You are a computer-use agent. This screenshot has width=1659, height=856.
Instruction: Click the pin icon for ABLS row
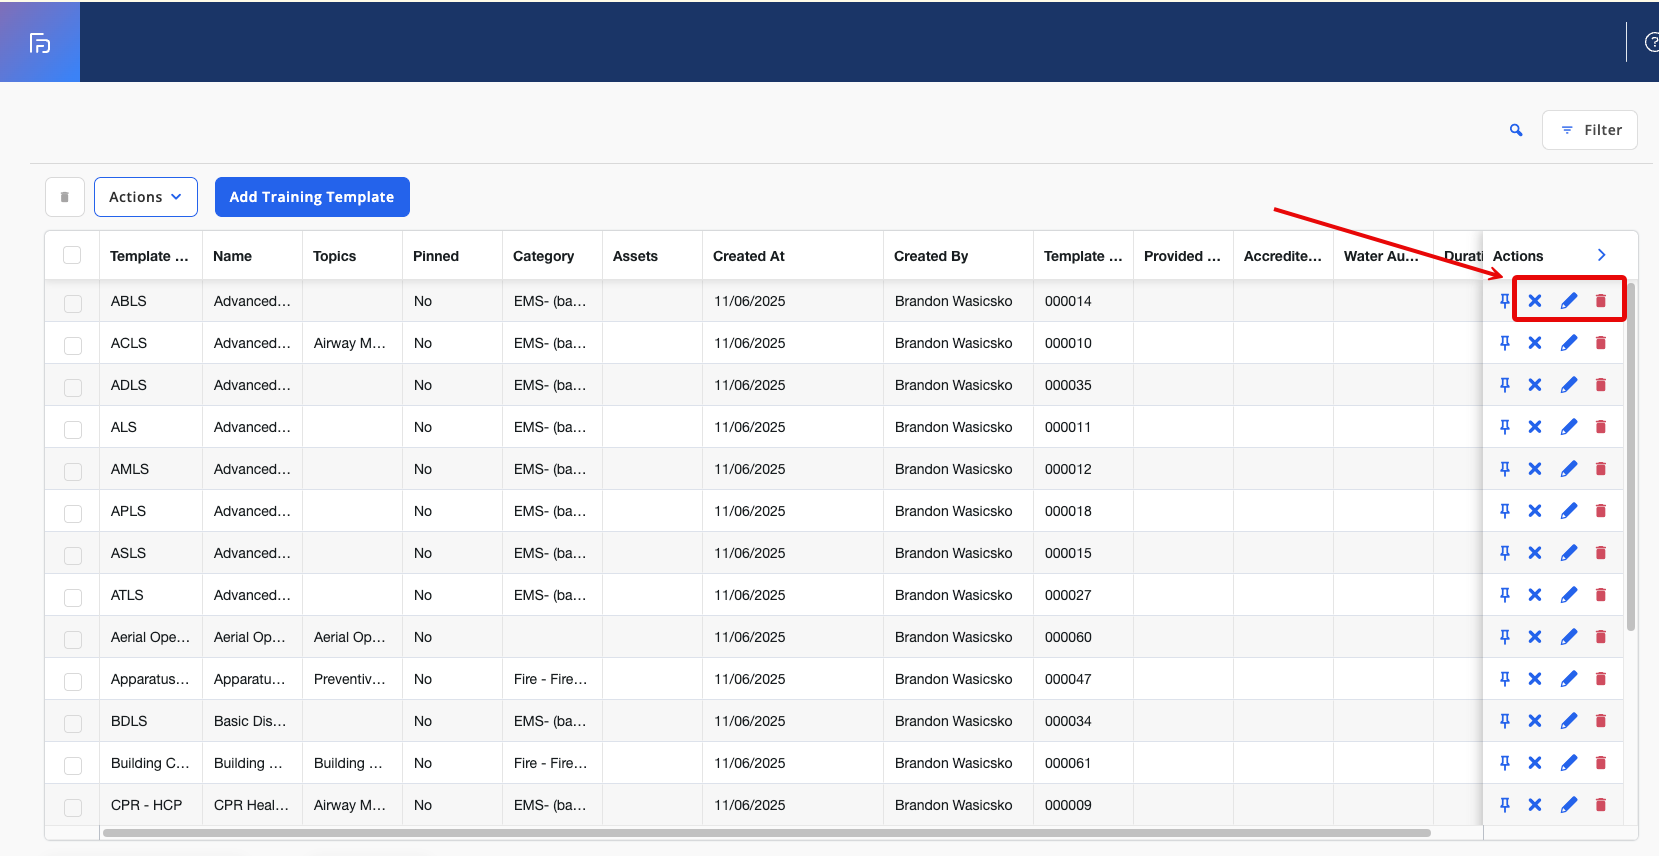[1505, 301]
